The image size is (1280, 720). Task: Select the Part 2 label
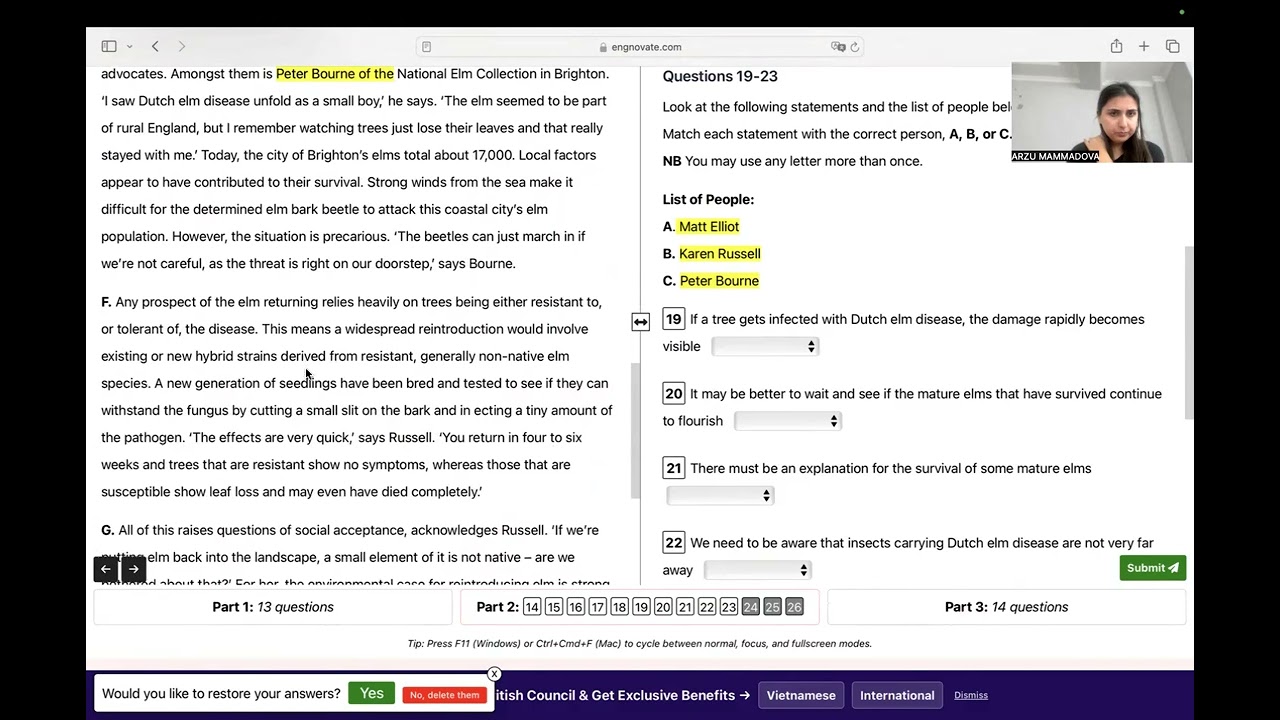click(x=497, y=607)
